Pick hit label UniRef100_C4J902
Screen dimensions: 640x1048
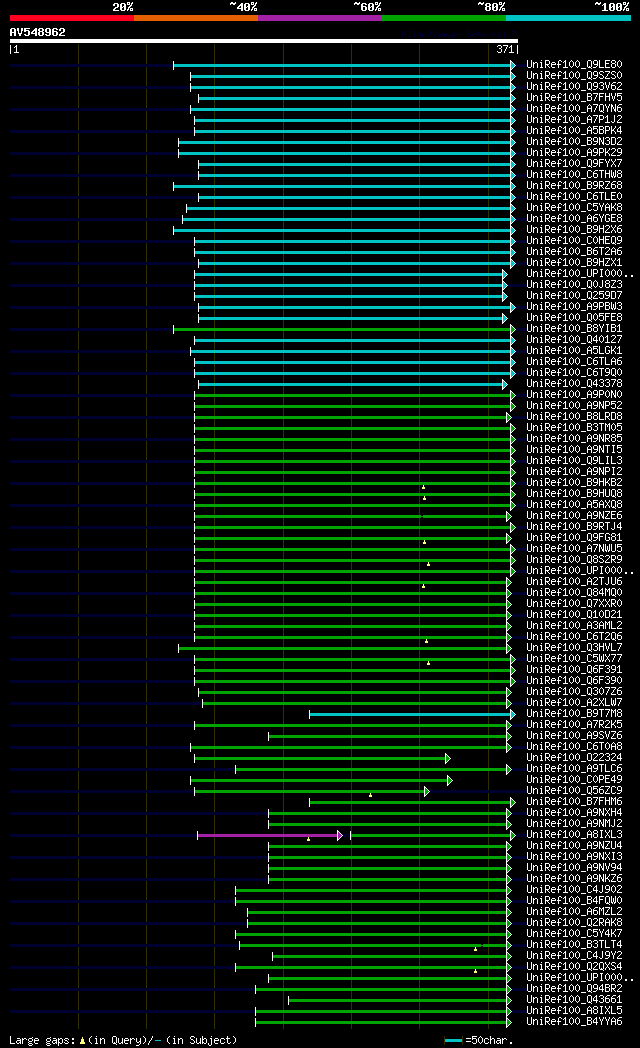click(574, 890)
